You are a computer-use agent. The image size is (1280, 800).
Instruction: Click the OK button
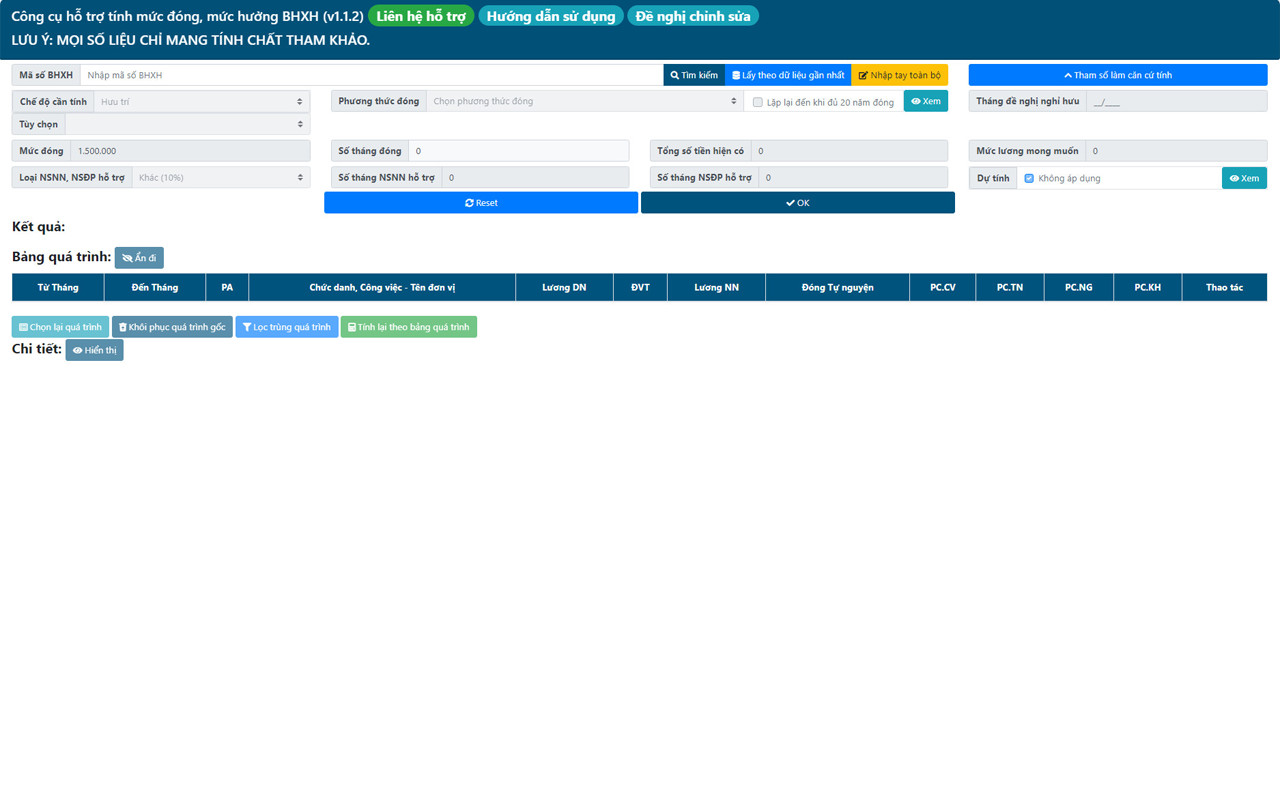(x=798, y=202)
